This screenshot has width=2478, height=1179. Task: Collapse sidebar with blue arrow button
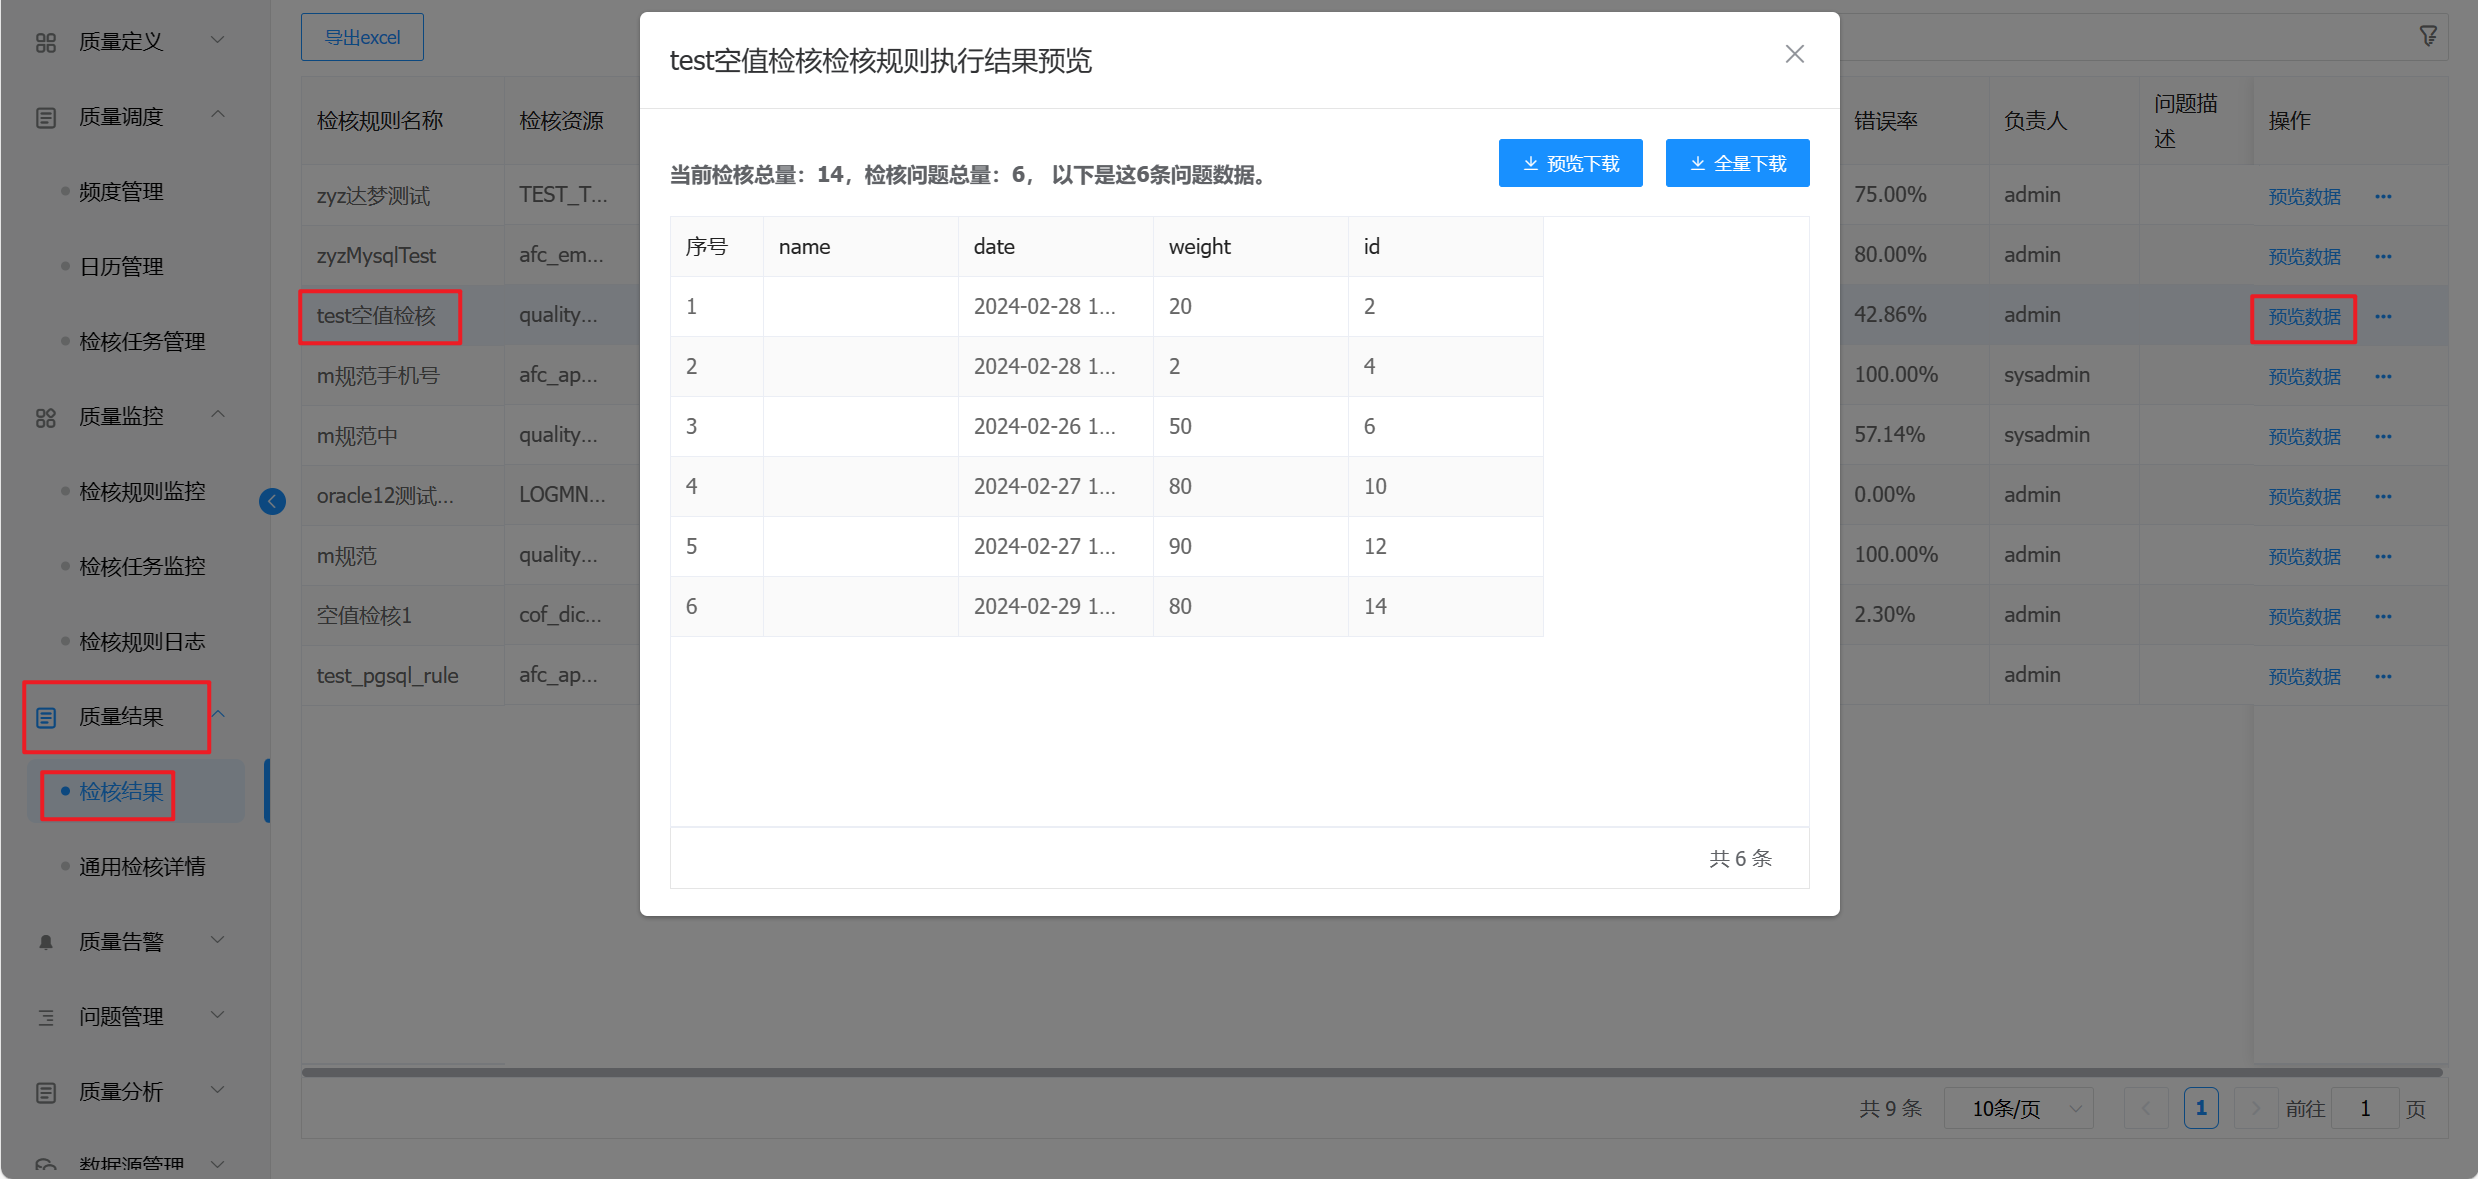pyautogui.click(x=272, y=501)
